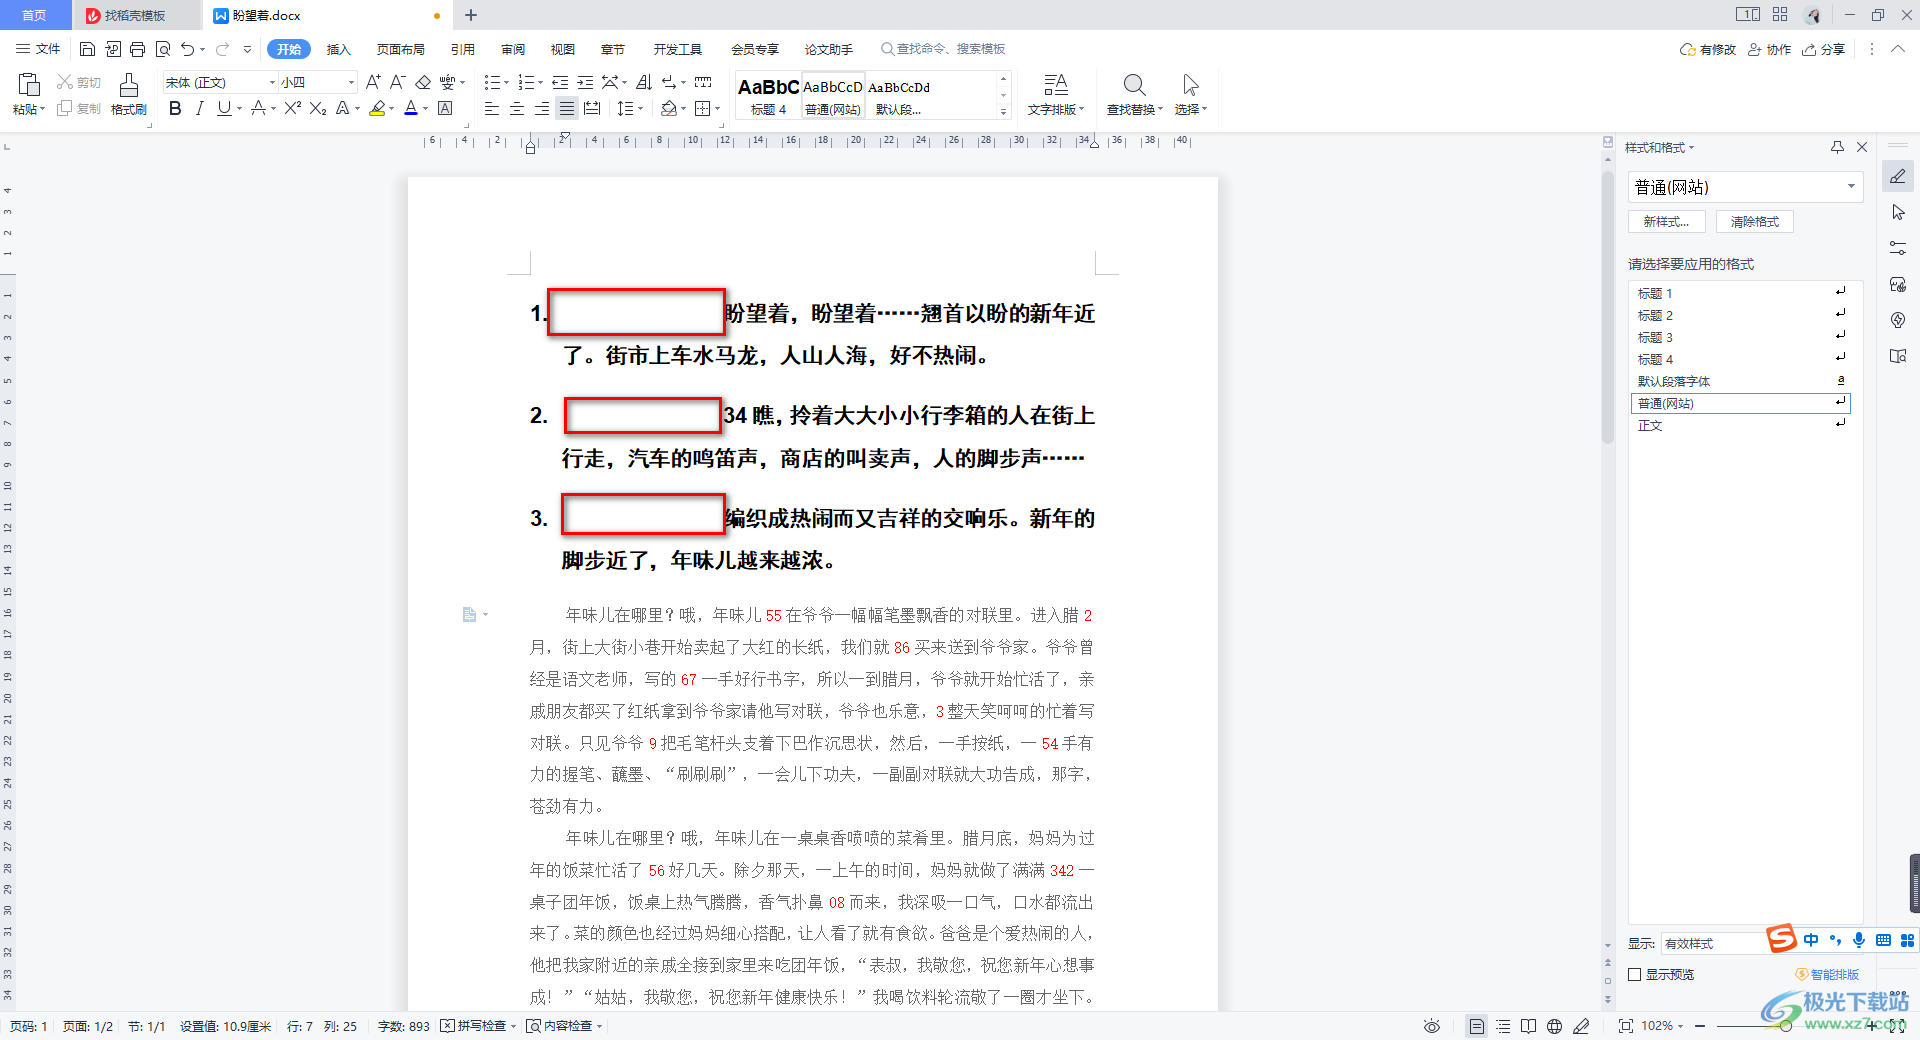Toggle justified text alignment
This screenshot has height=1040, width=1920.
tap(567, 108)
